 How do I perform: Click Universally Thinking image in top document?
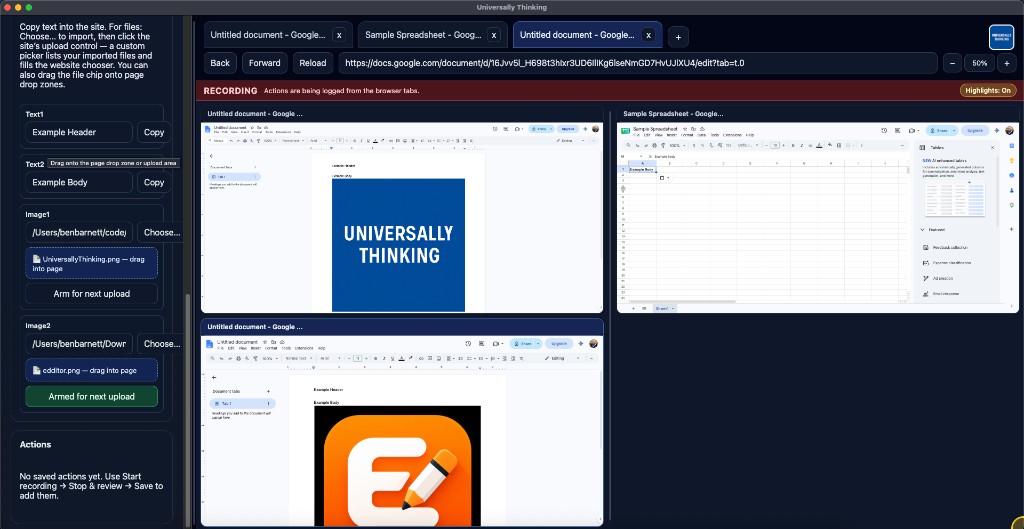click(x=398, y=245)
